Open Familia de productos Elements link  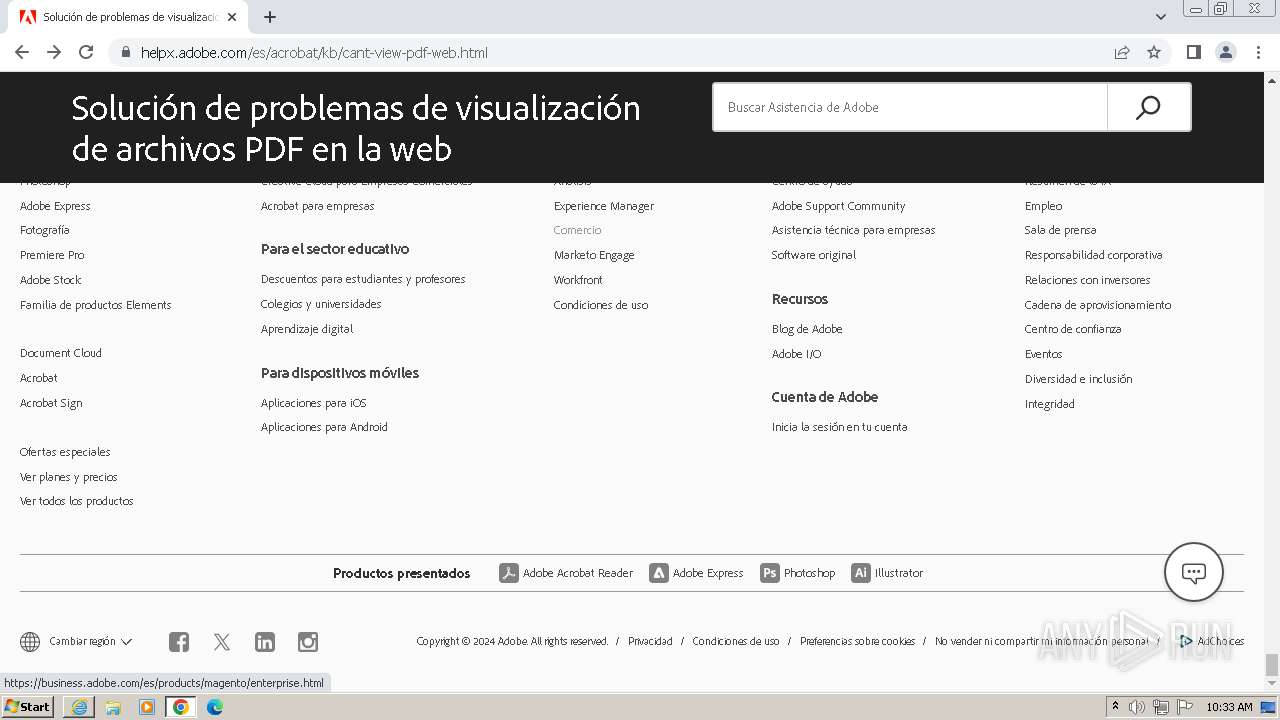[x=96, y=305]
